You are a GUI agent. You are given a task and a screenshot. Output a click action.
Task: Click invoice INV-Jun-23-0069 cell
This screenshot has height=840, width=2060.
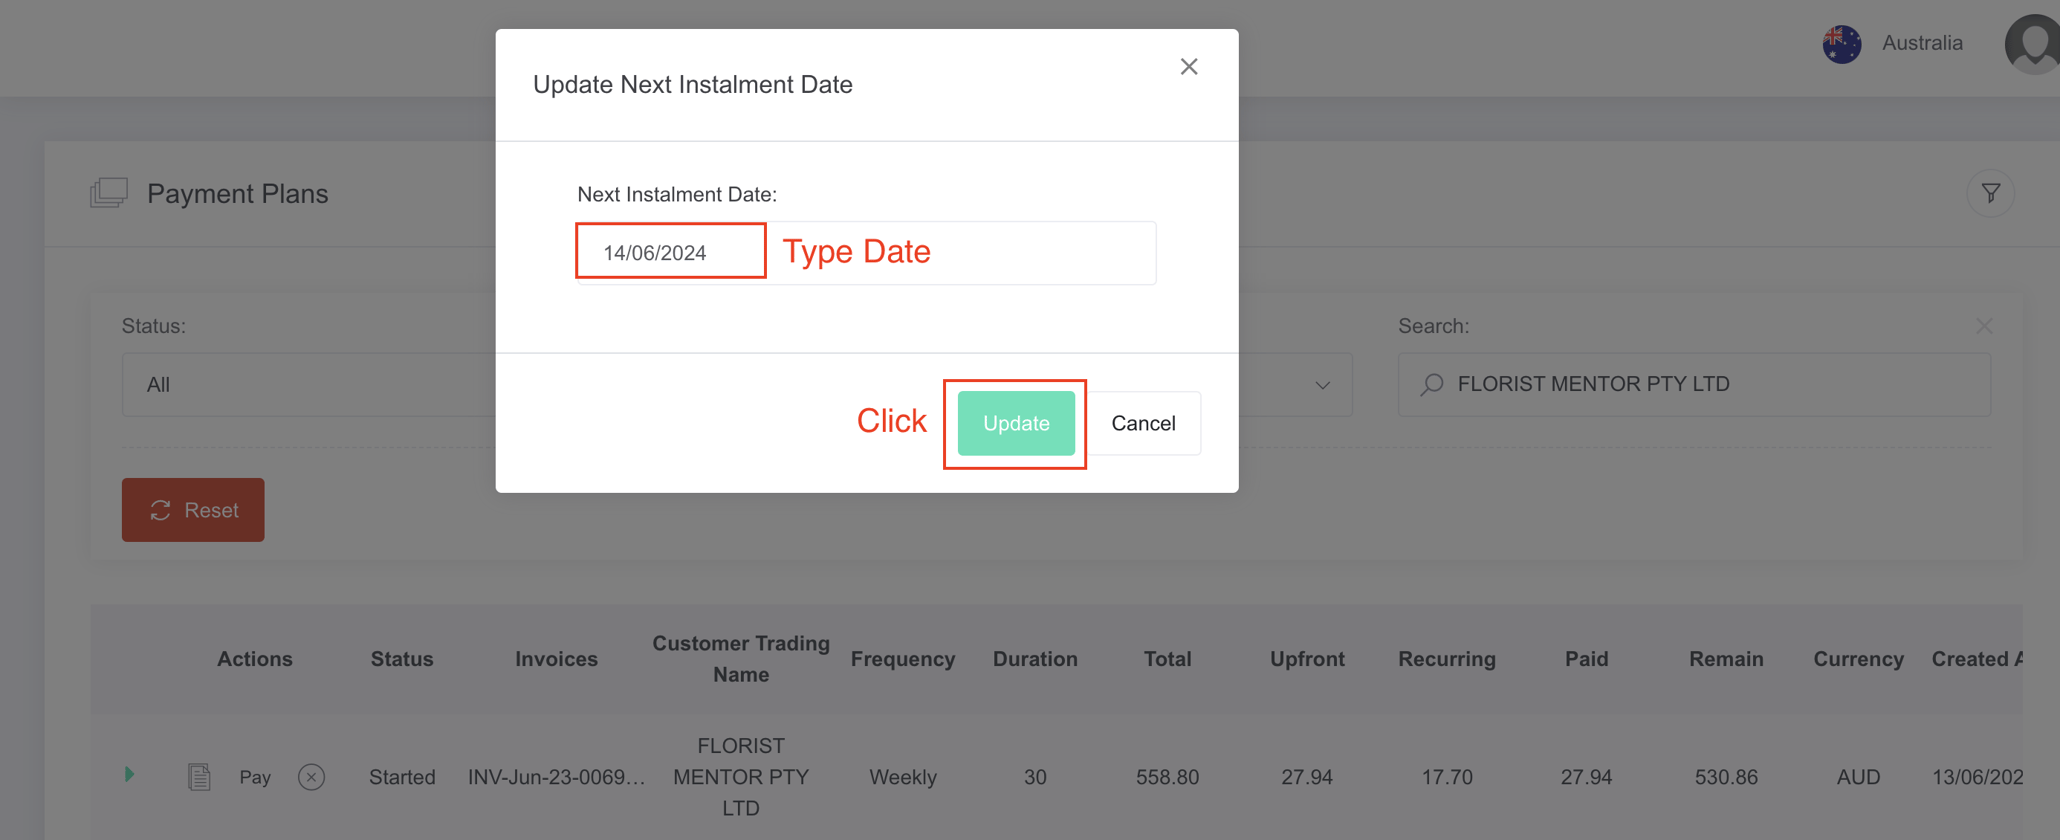click(x=556, y=777)
